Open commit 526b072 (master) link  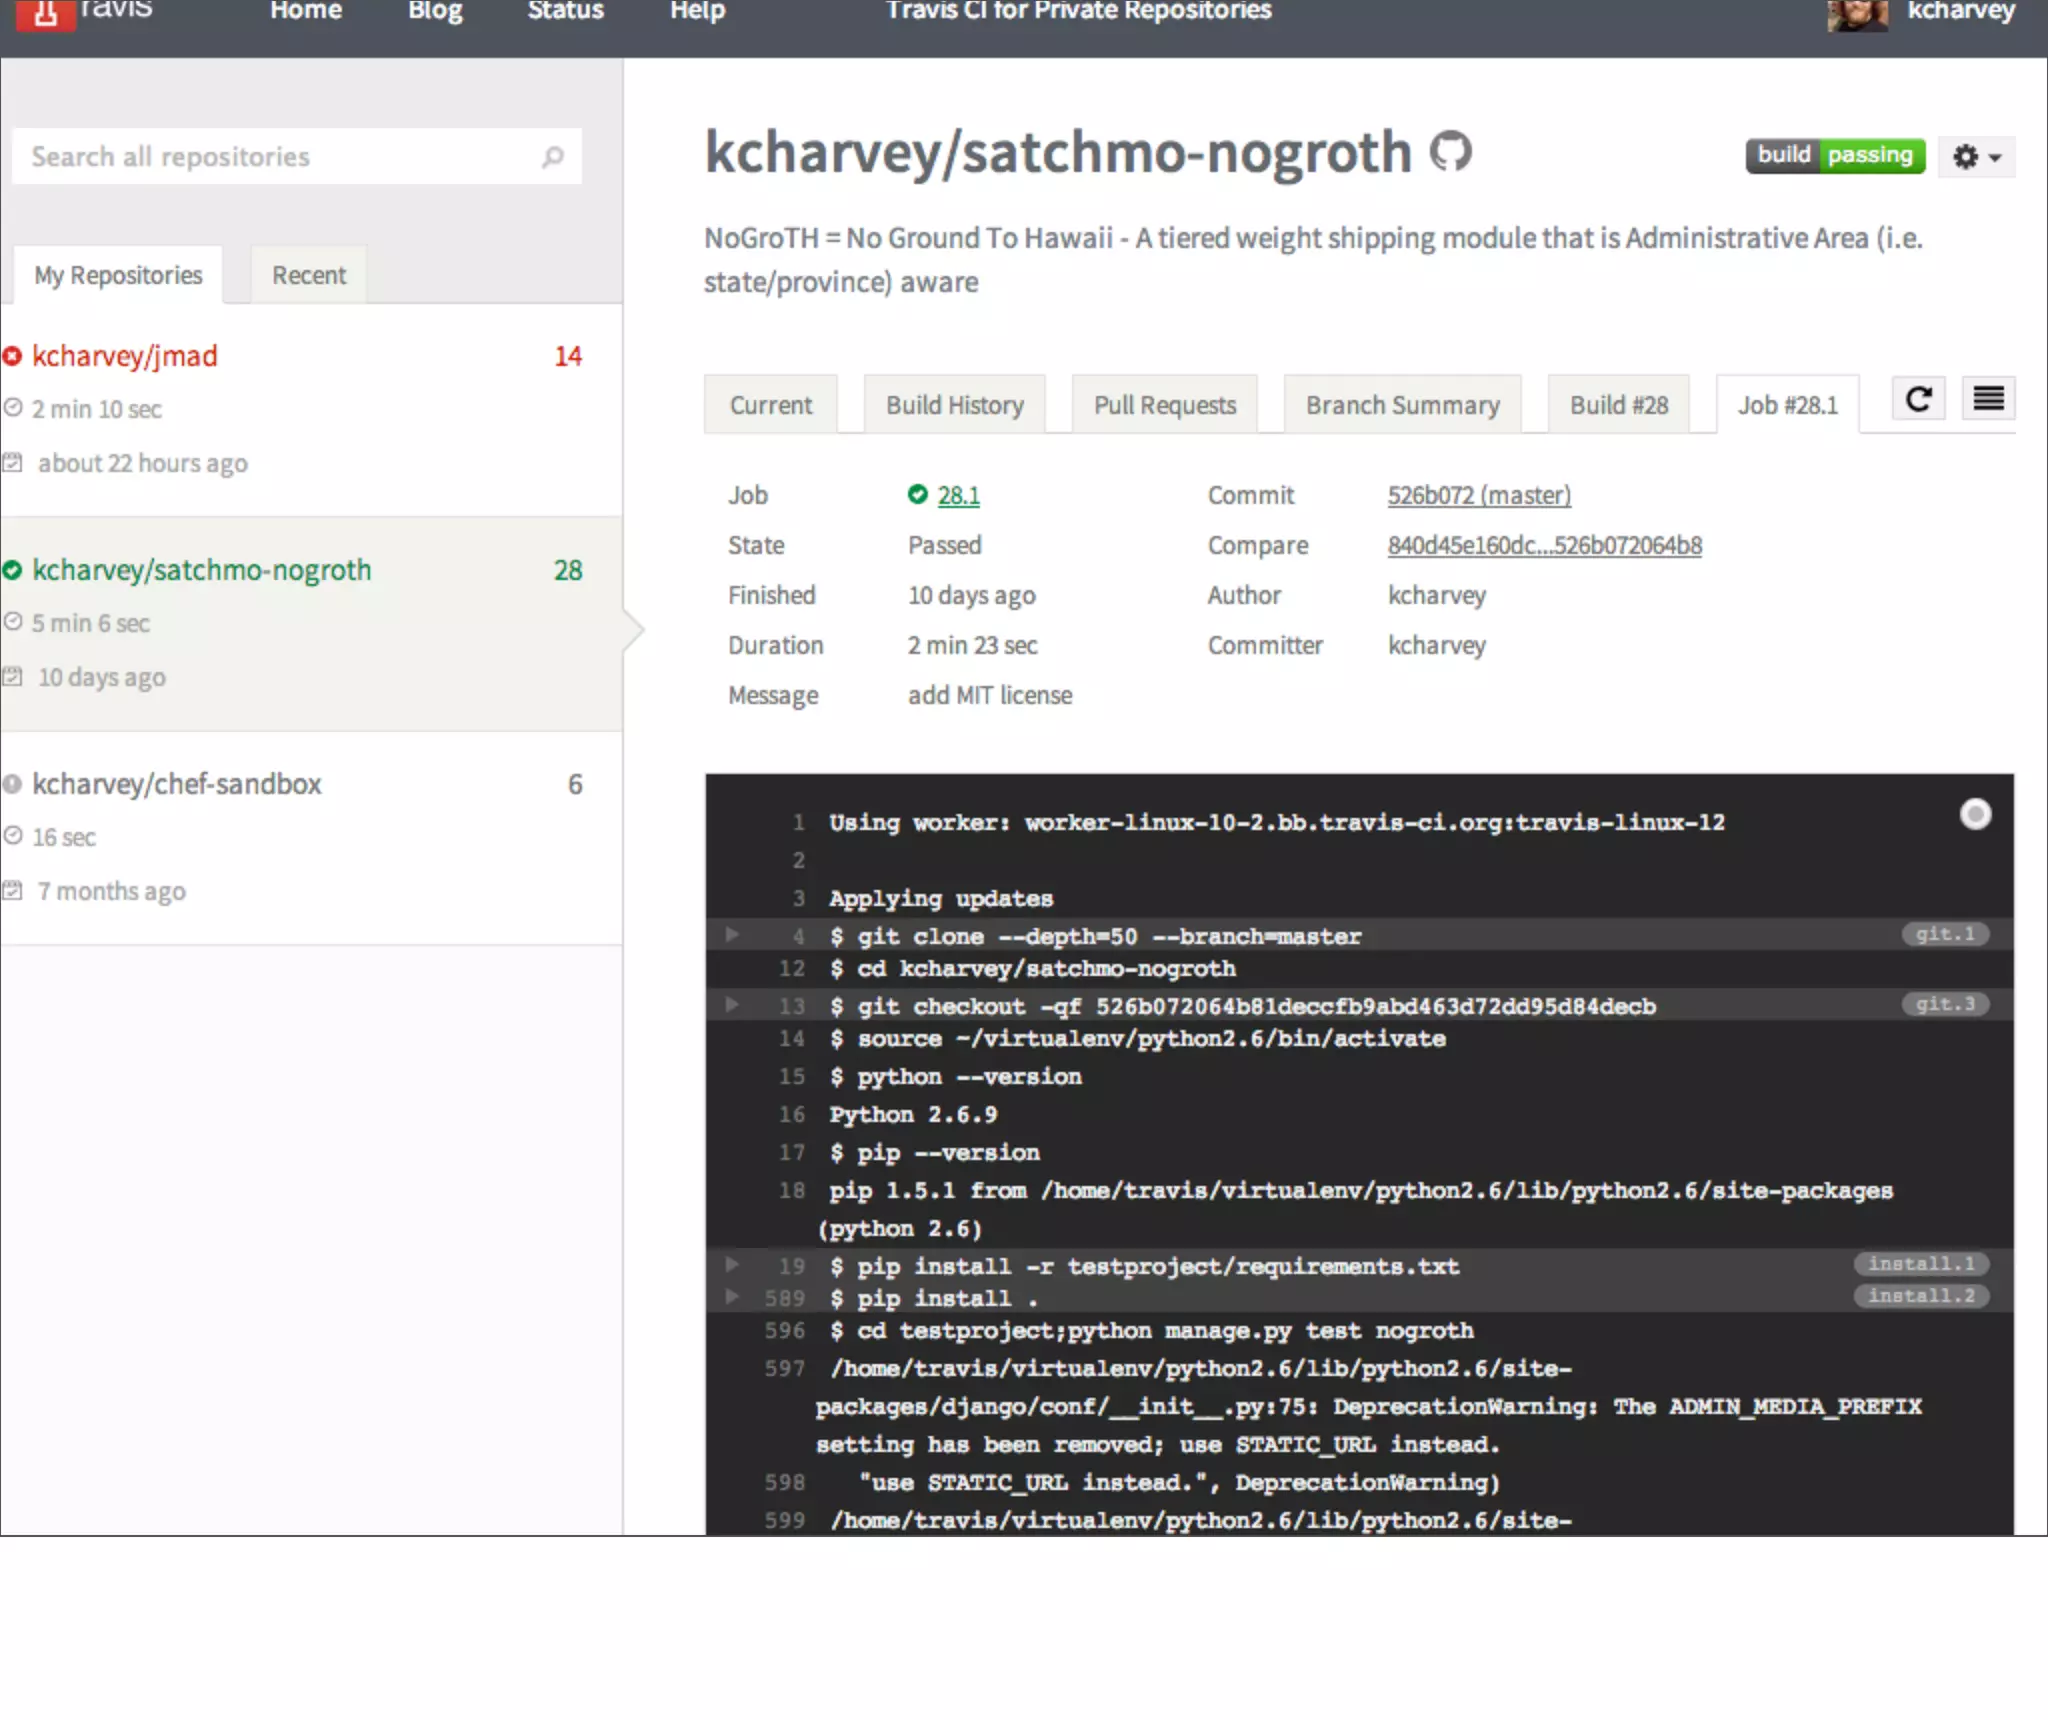(x=1479, y=495)
